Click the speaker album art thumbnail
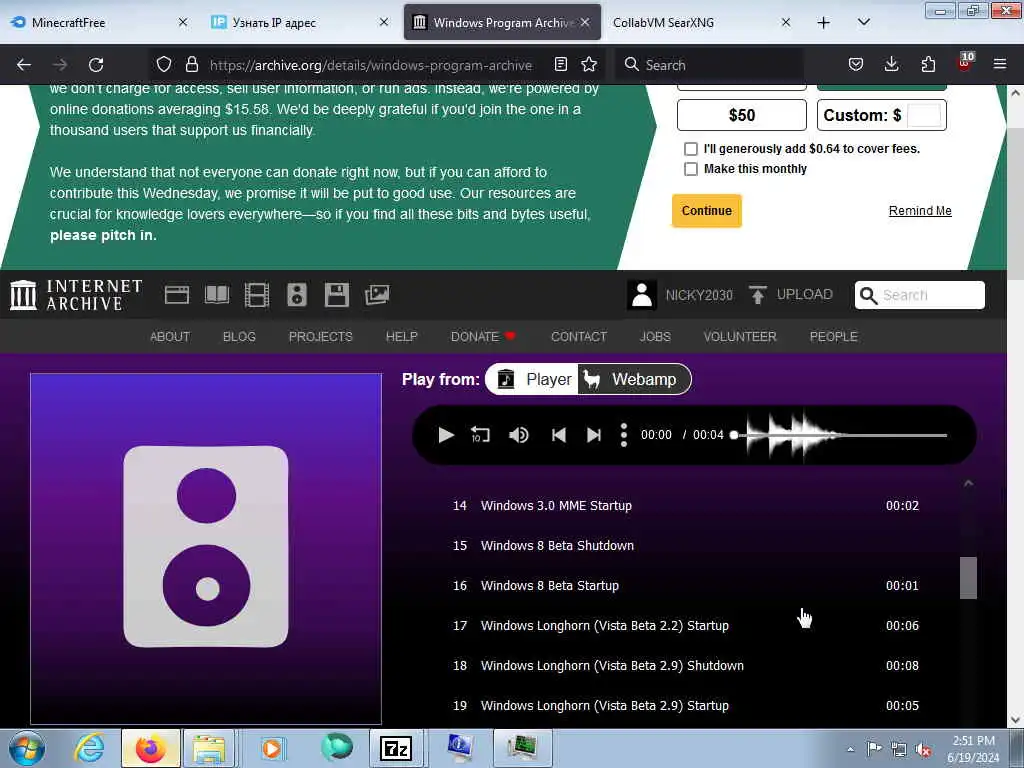 (x=206, y=549)
